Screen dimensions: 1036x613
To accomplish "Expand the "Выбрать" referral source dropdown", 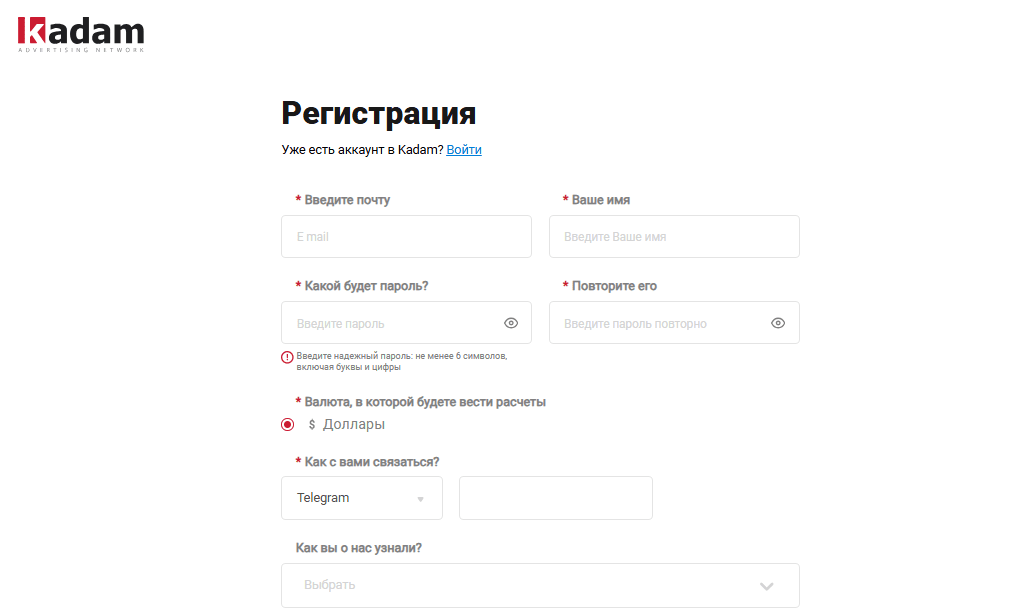I will (540, 585).
